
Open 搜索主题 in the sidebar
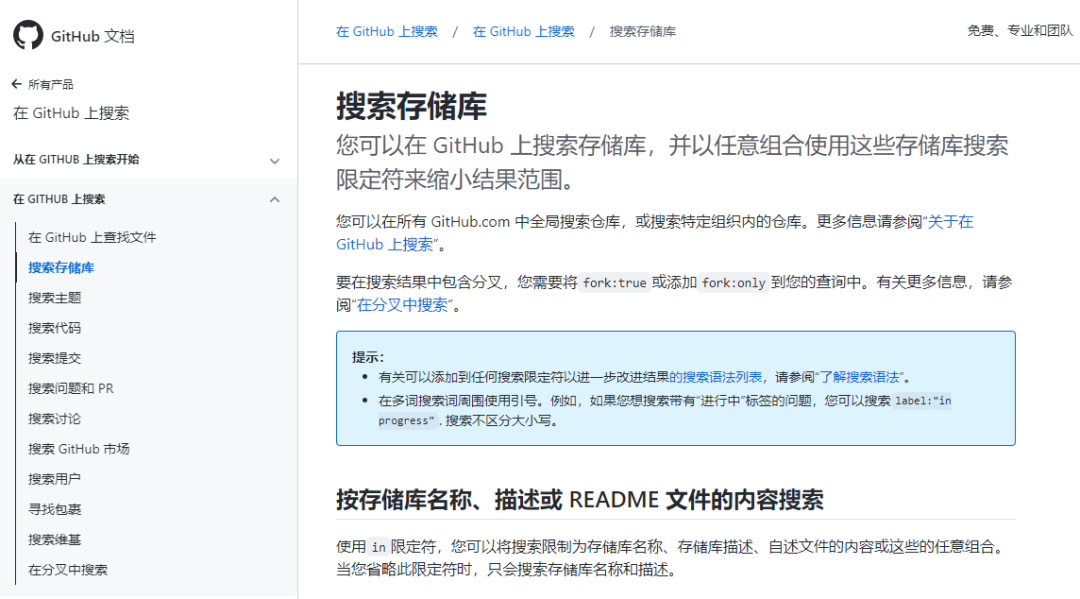[x=54, y=298]
